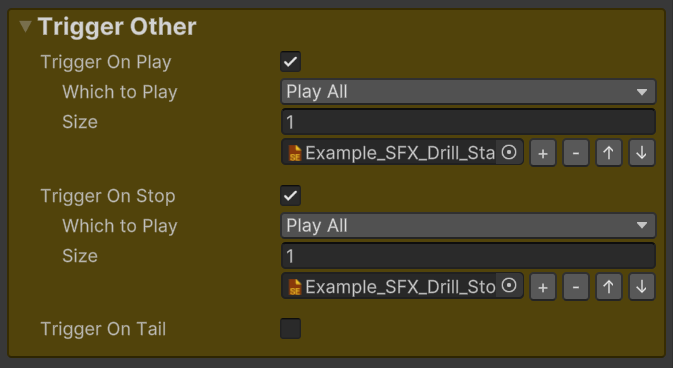
Task: Move Drill_Sta entry up with arrow
Action: click(x=609, y=152)
